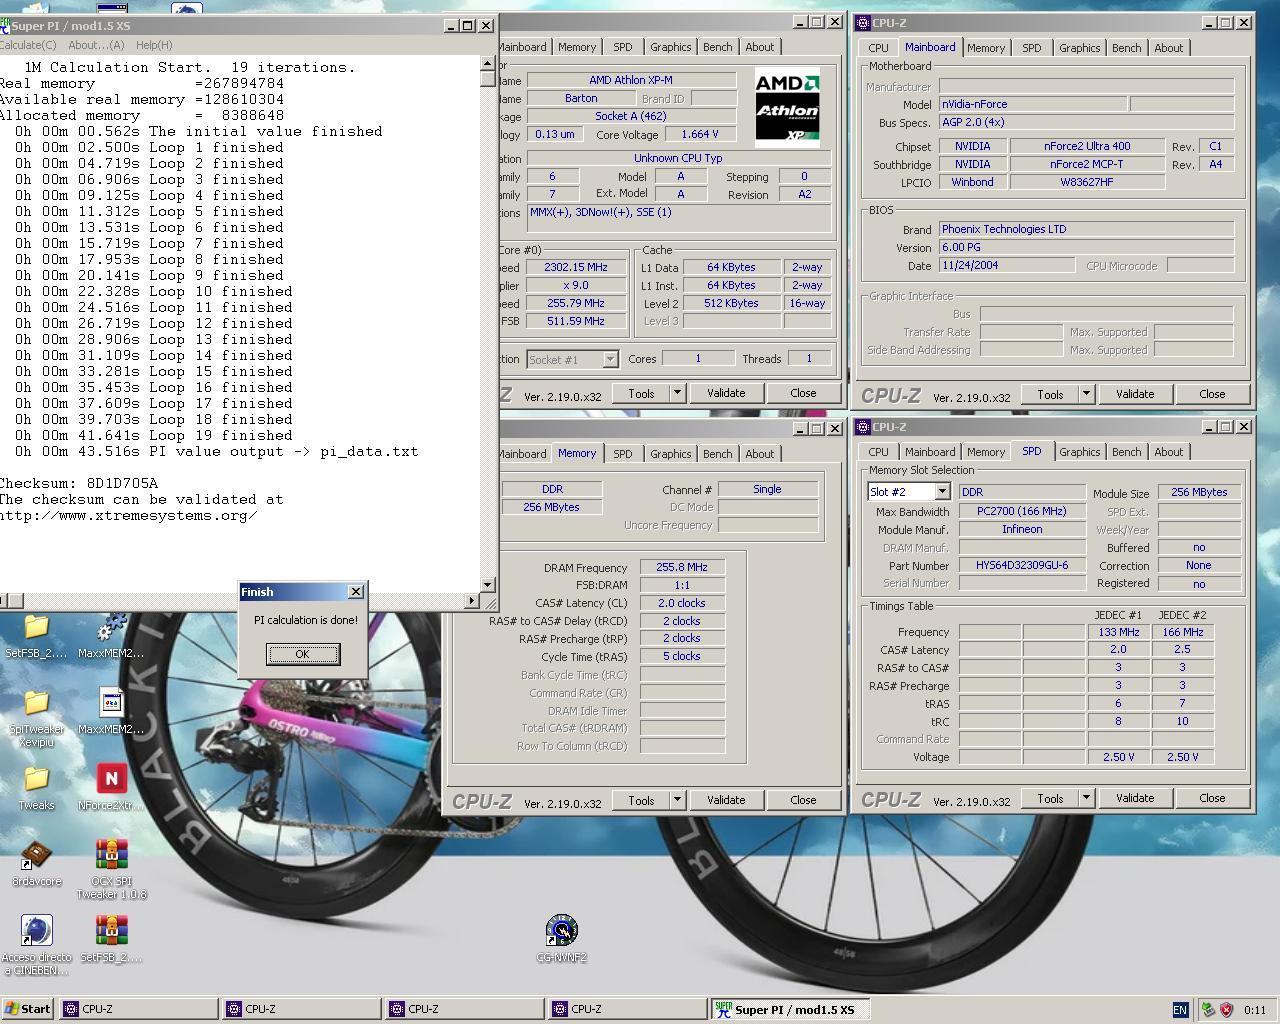Open Tools dropdown arrow in Memory window
This screenshot has width=1280, height=1024.
click(x=677, y=800)
